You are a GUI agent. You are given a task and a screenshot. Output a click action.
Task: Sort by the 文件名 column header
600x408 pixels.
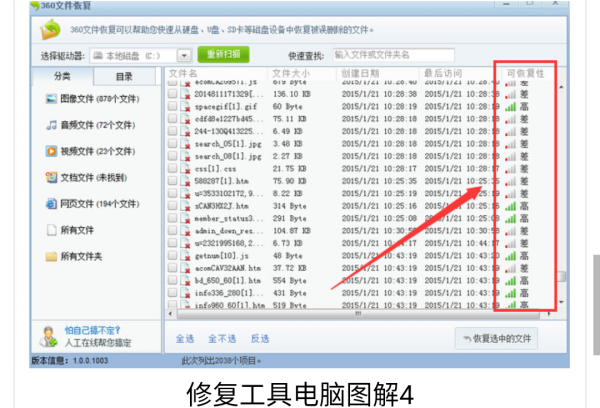(x=183, y=73)
